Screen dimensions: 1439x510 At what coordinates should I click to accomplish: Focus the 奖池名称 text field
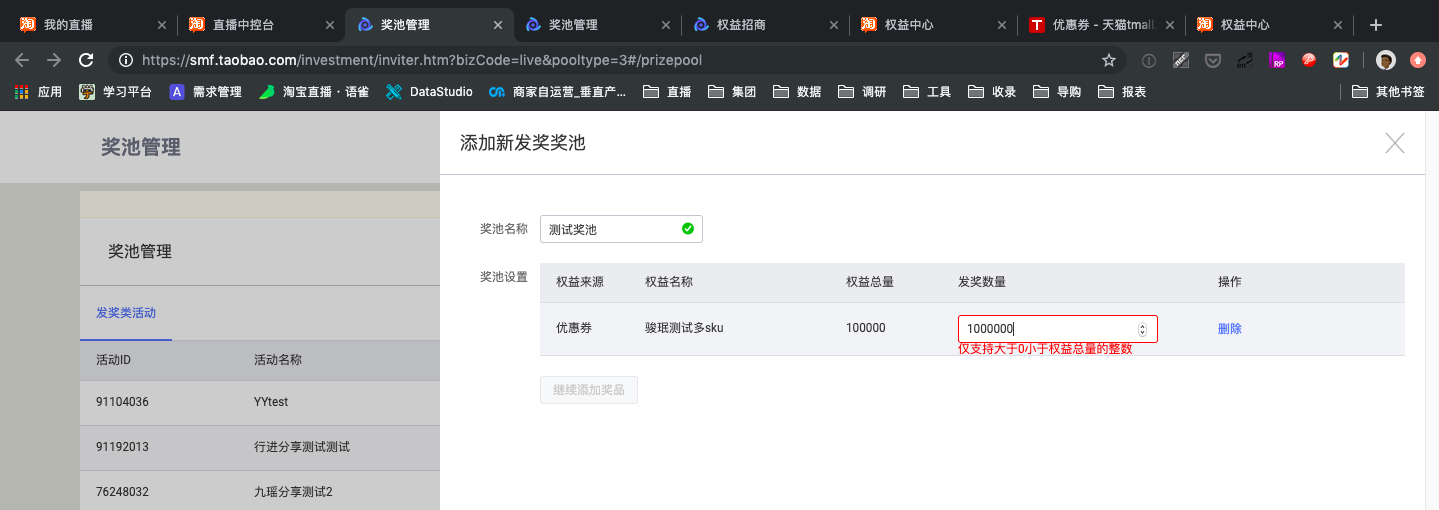pyautogui.click(x=621, y=229)
